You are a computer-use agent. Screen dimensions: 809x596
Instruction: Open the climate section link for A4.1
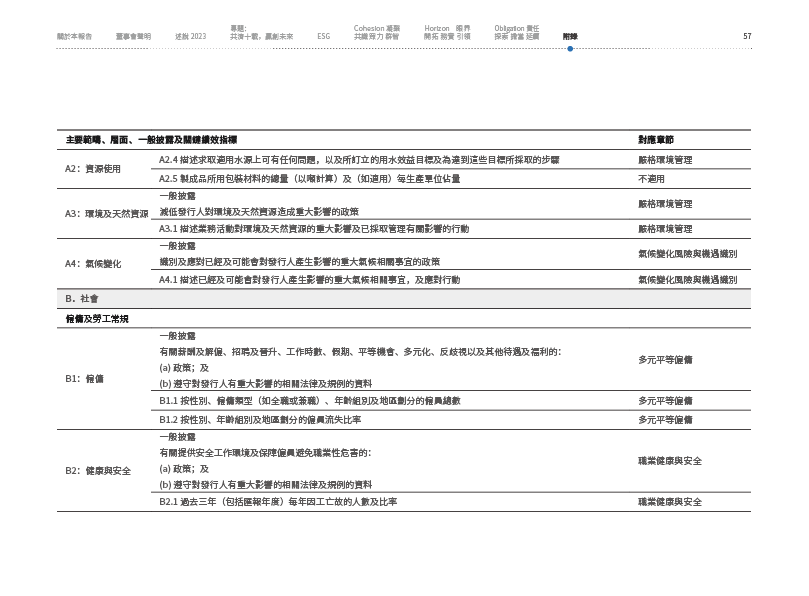click(686, 279)
